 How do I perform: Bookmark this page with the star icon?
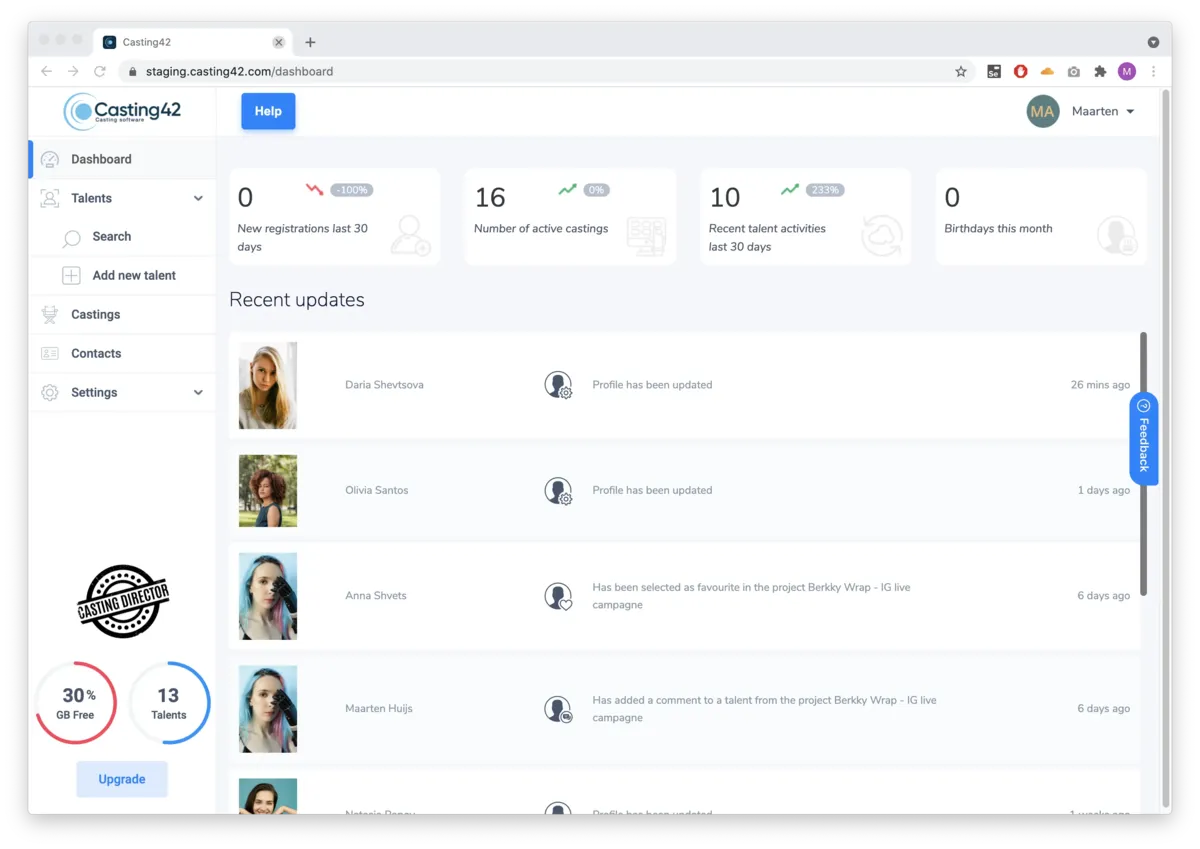(961, 72)
